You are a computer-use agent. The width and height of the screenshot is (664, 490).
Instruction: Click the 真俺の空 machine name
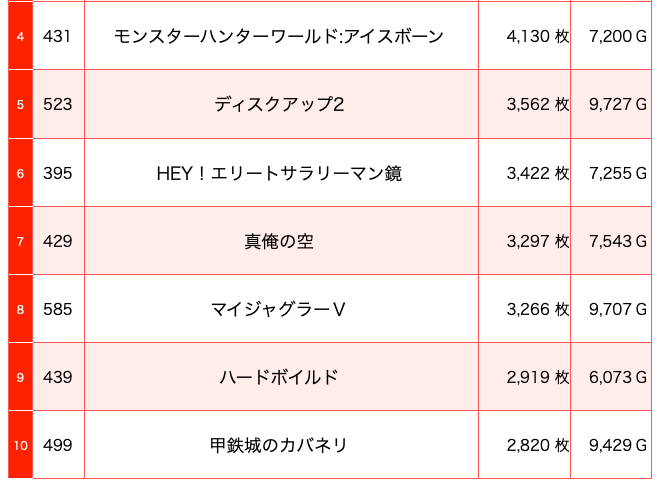(x=279, y=241)
